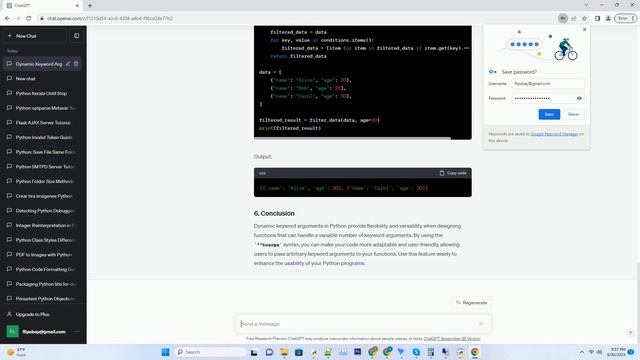Close the Save password popup
Viewport: 640px width, 360px height.
pyautogui.click(x=584, y=29)
